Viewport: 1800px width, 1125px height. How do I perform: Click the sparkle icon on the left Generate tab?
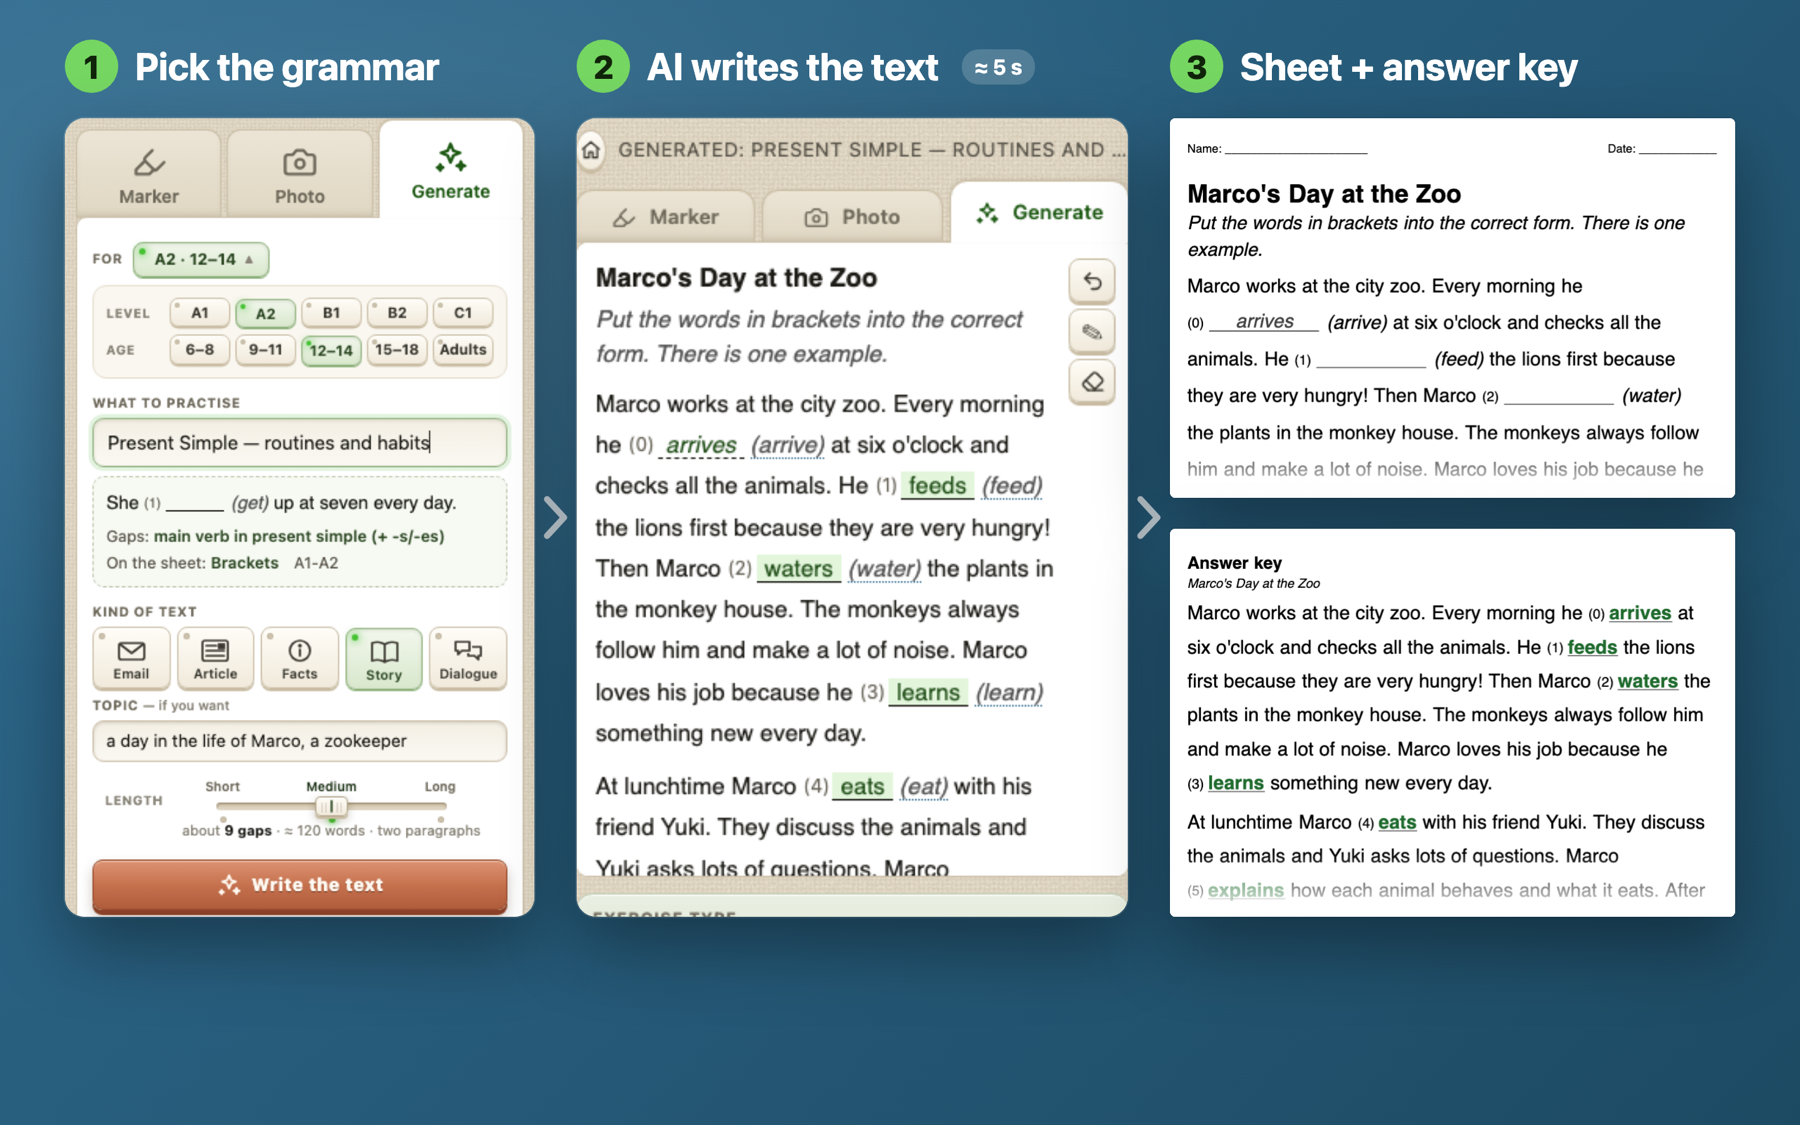coord(451,157)
